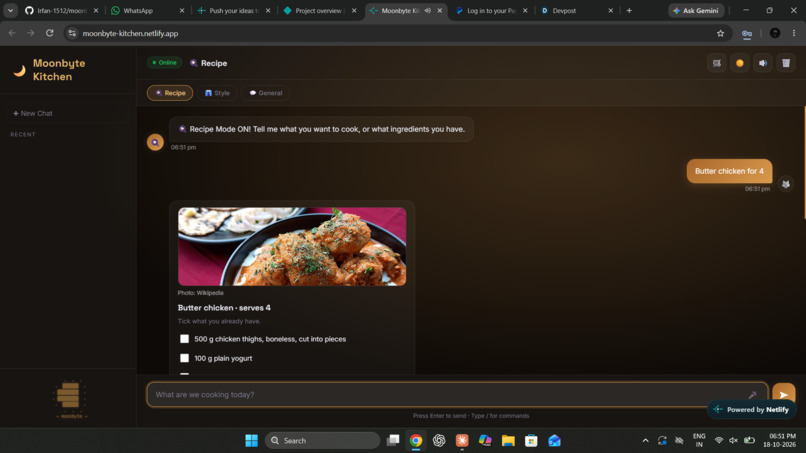Viewport: 806px width, 453px height.
Task: Click the shopping cart icon in header
Action: coord(717,63)
